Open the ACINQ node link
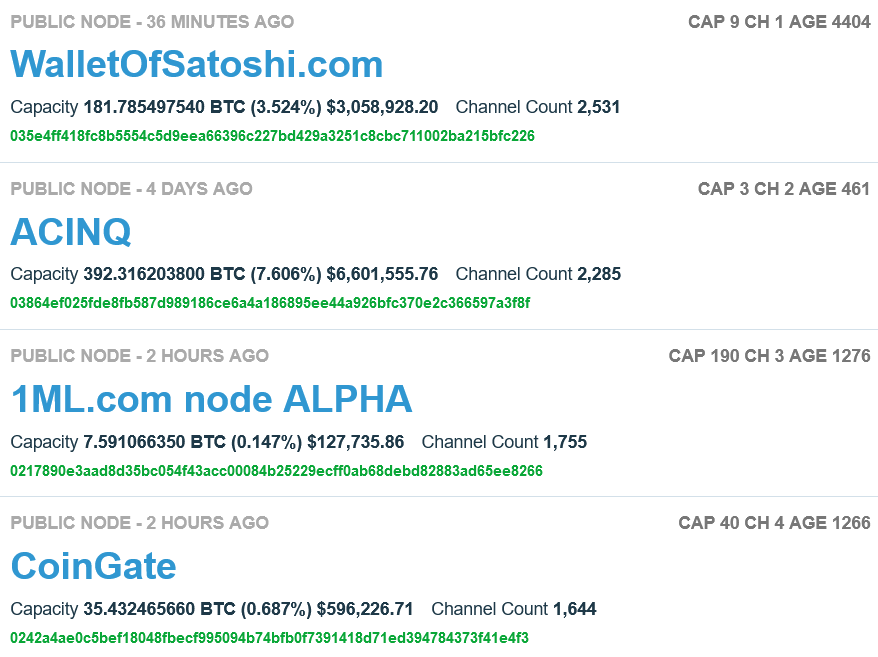 pyautogui.click(x=71, y=232)
